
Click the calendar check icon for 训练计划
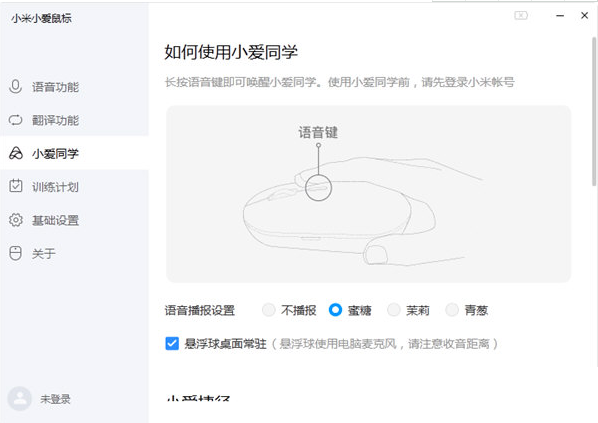[x=16, y=186]
